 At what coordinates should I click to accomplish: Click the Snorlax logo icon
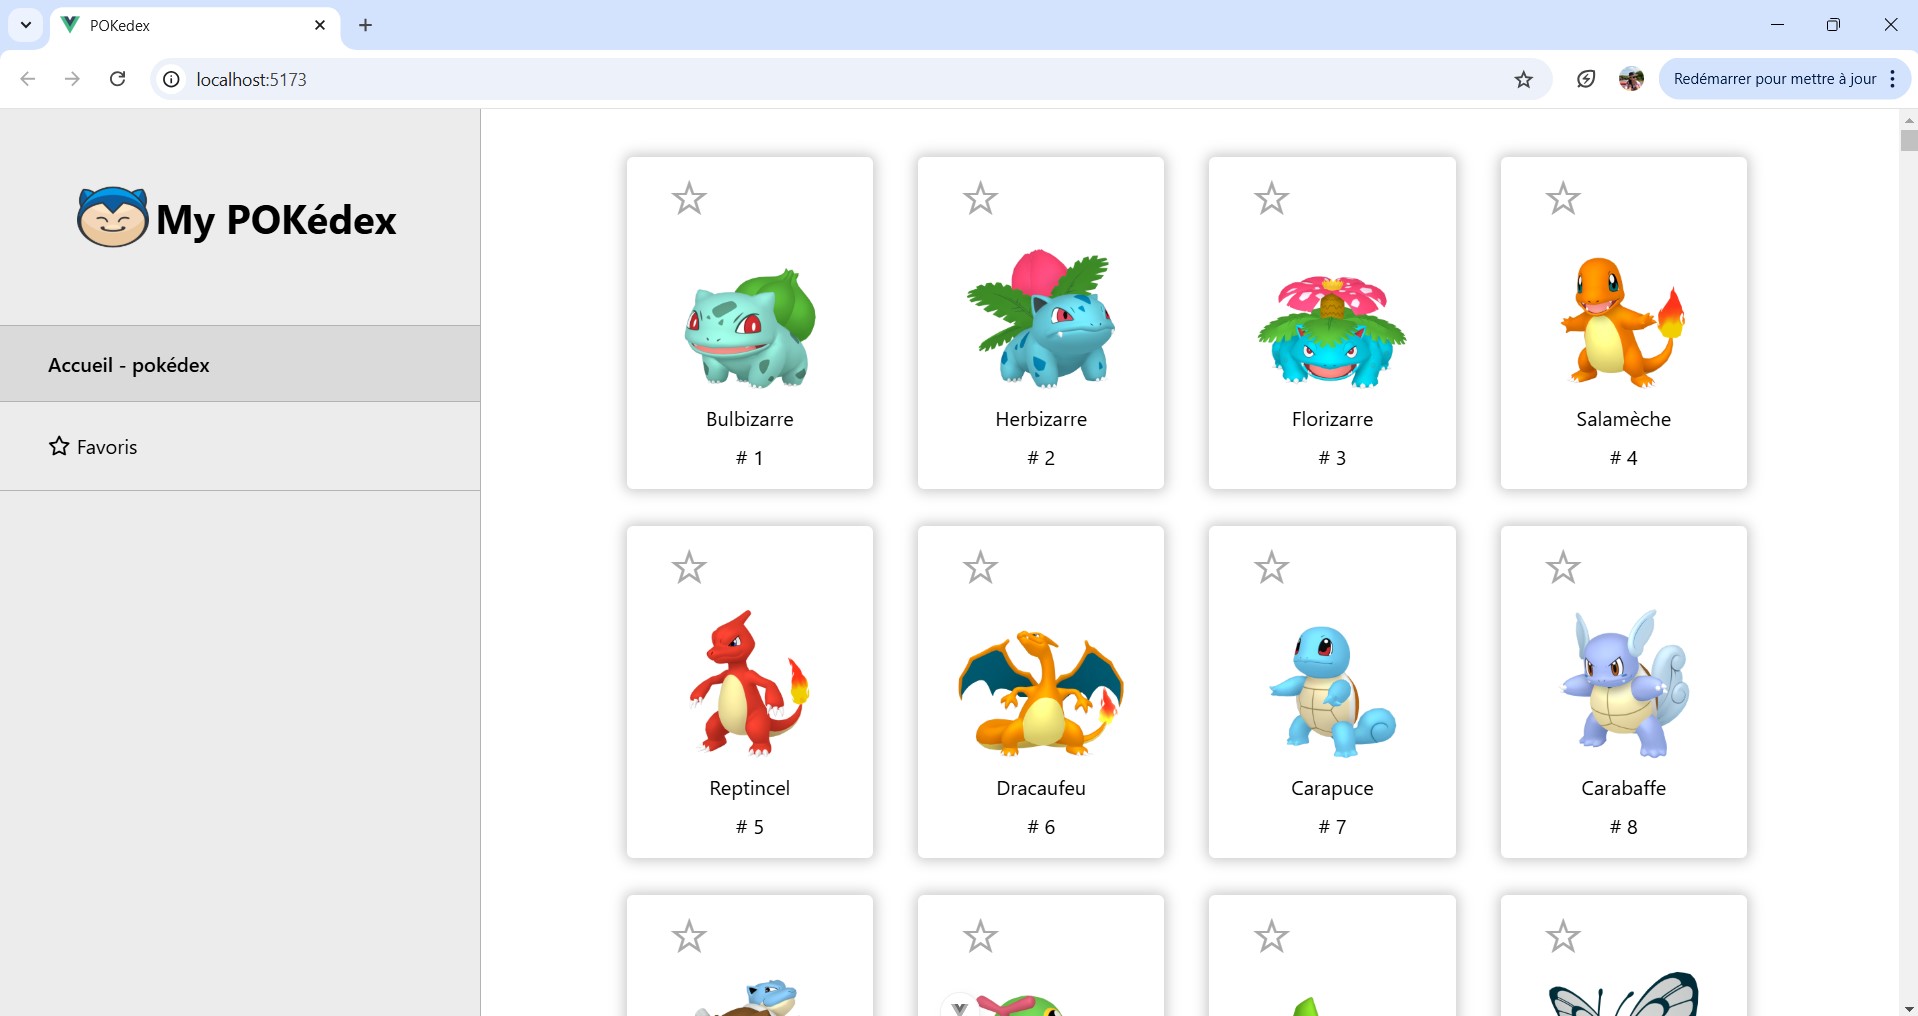(113, 217)
